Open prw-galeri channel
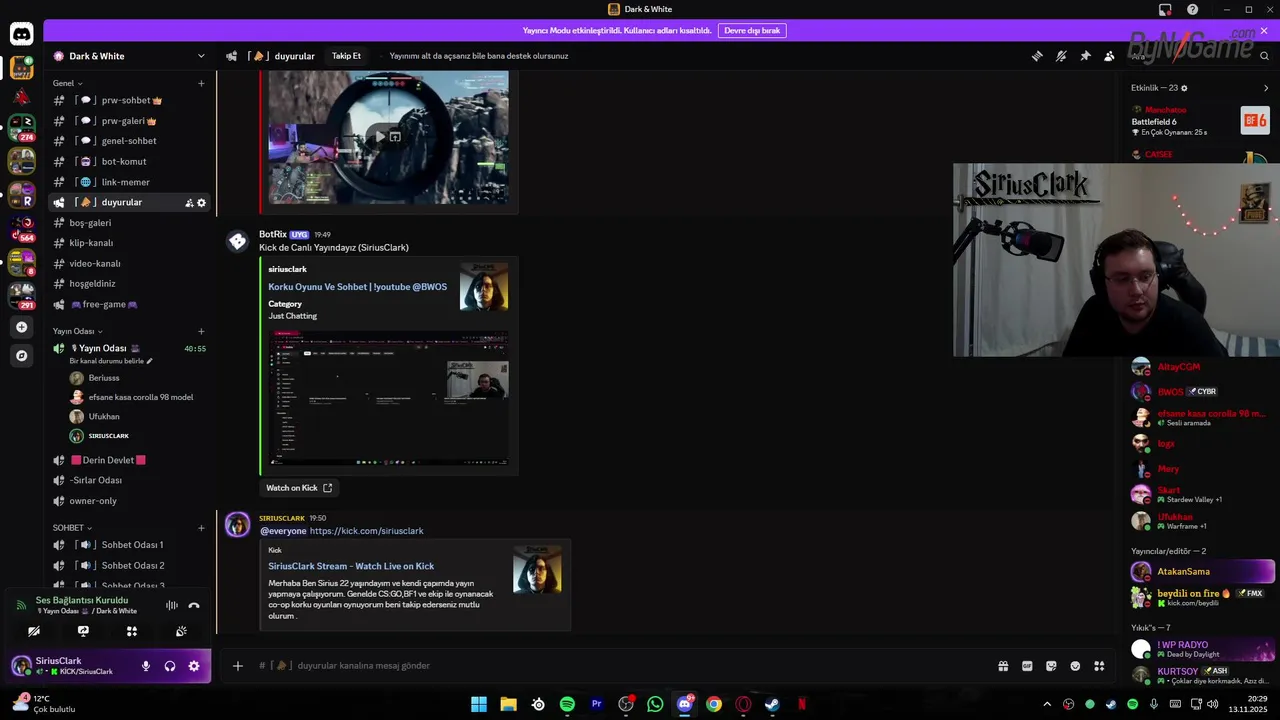 (130, 121)
